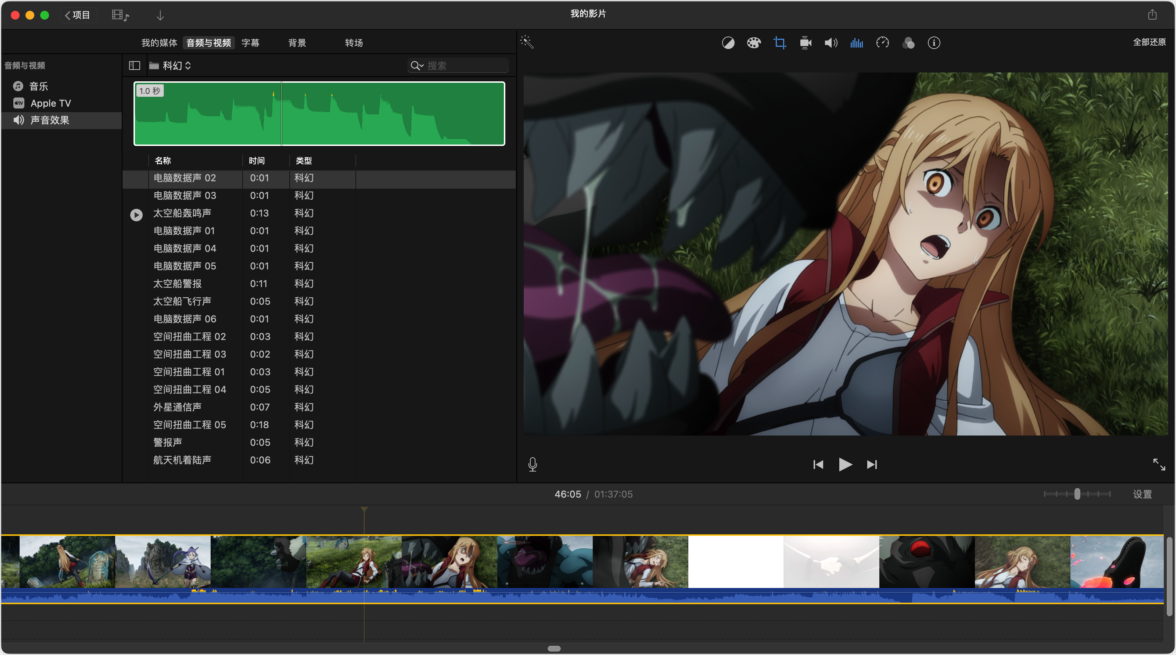Select 空间扭曲工程 02 sound effect
The width and height of the screenshot is (1176, 655).
tap(319, 337)
